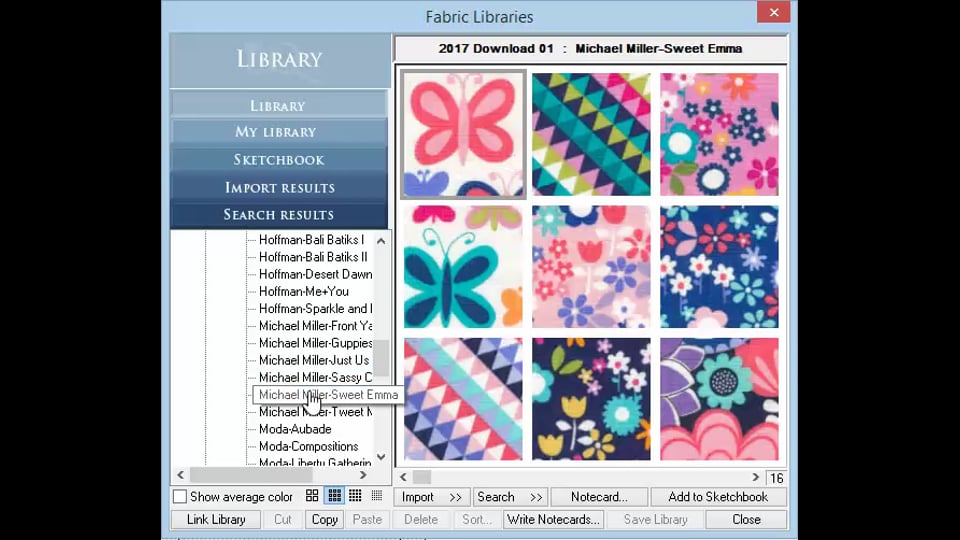
Task: Click the Paste button
Action: click(x=367, y=519)
